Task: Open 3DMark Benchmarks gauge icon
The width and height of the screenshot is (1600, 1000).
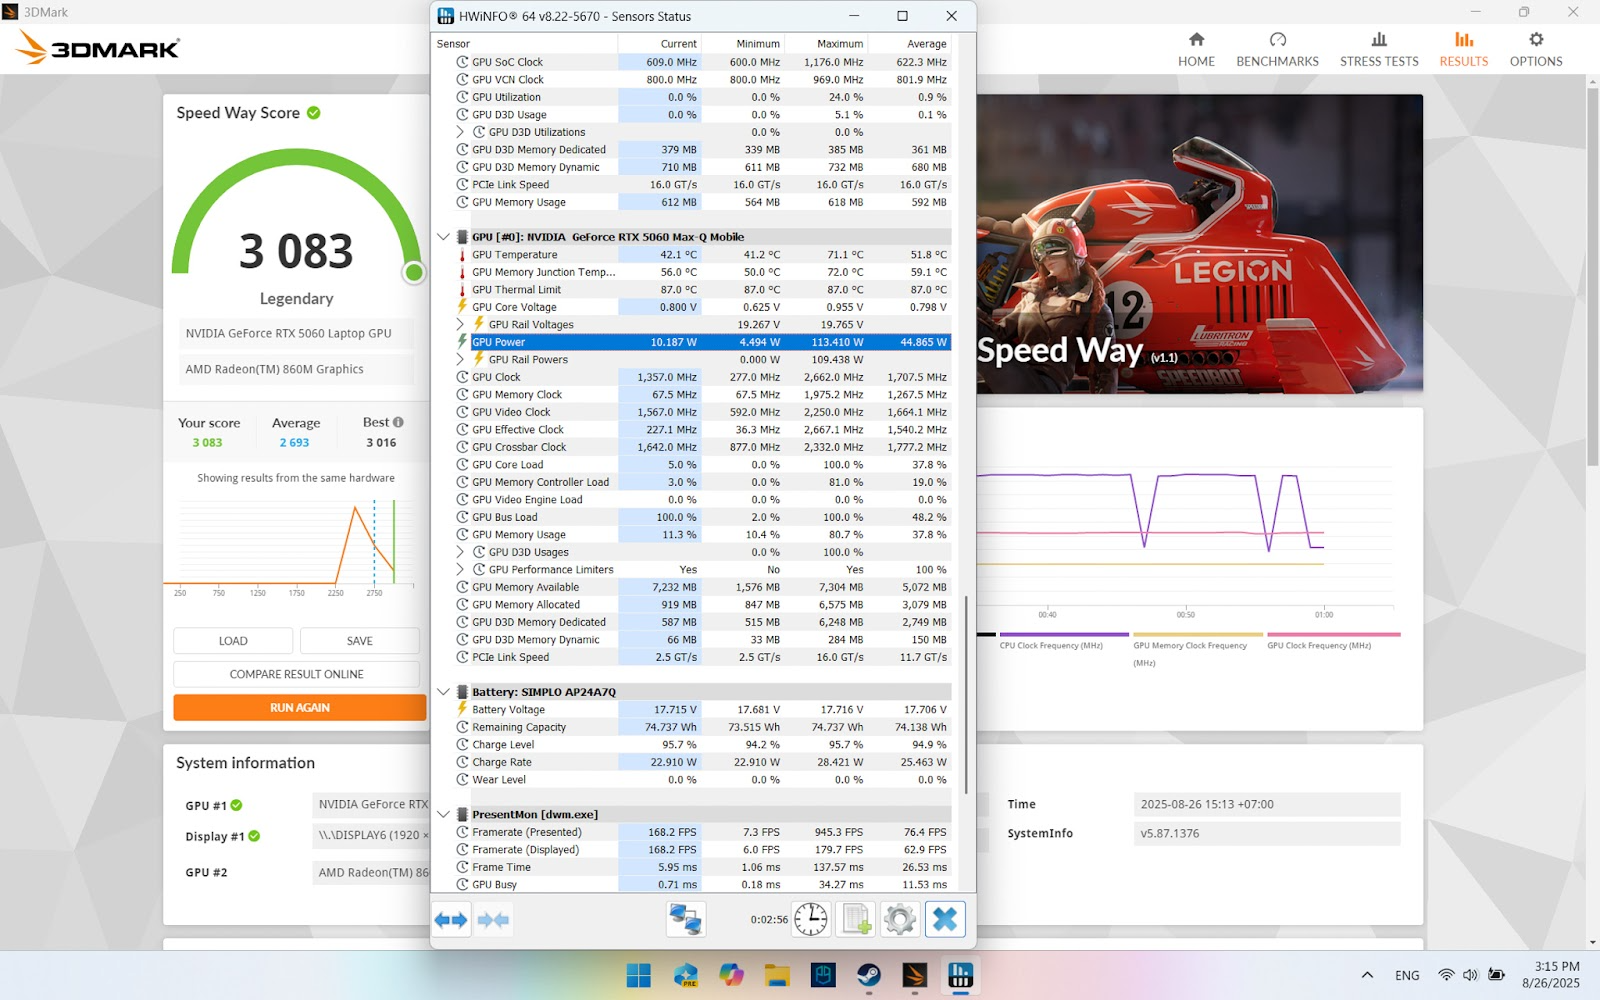Action: click(x=1277, y=40)
